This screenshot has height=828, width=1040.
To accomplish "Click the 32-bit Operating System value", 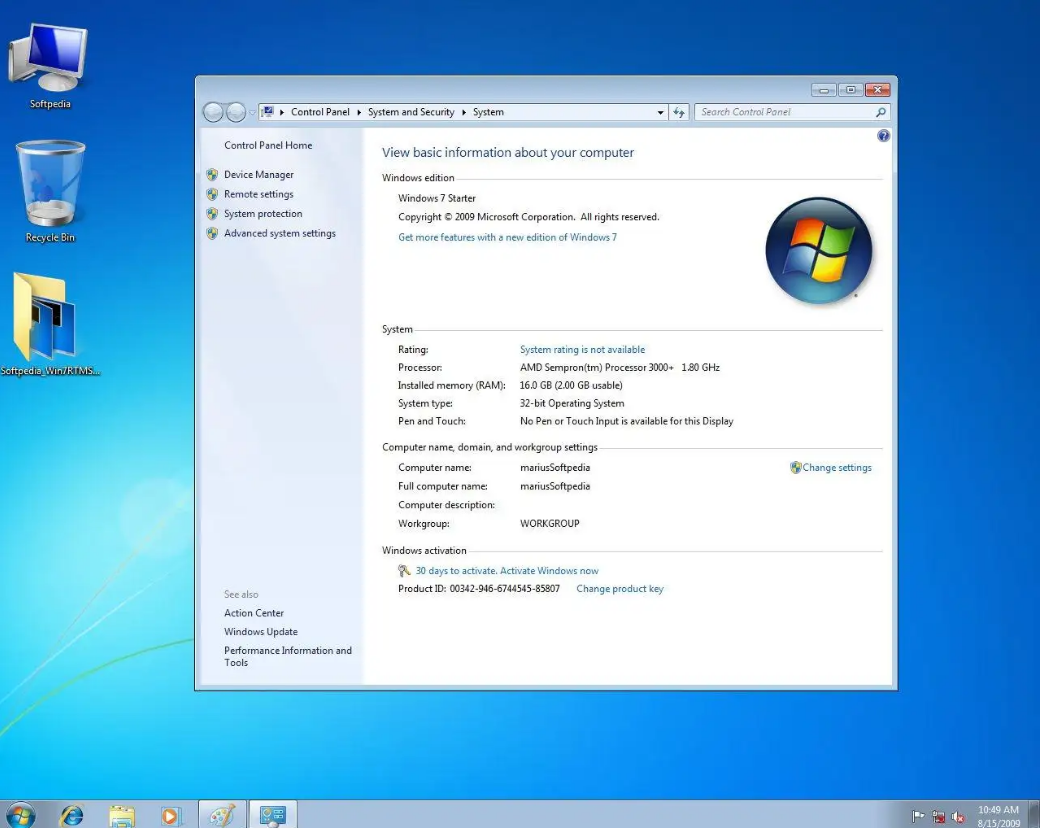I will point(572,403).
